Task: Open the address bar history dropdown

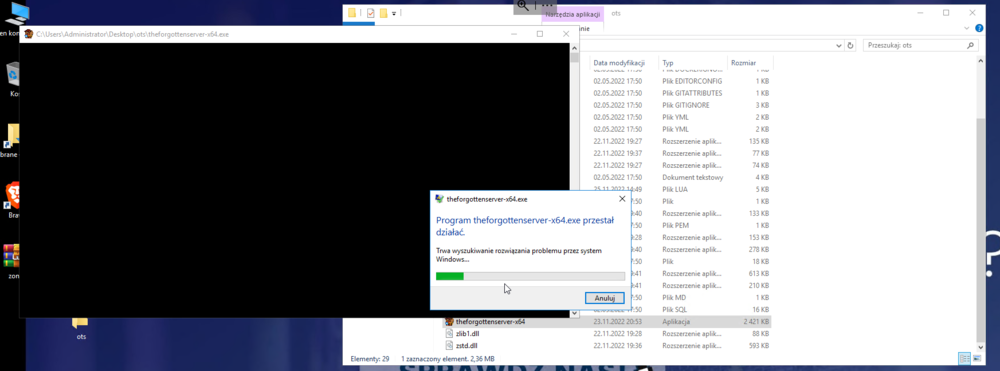Action: [x=839, y=46]
